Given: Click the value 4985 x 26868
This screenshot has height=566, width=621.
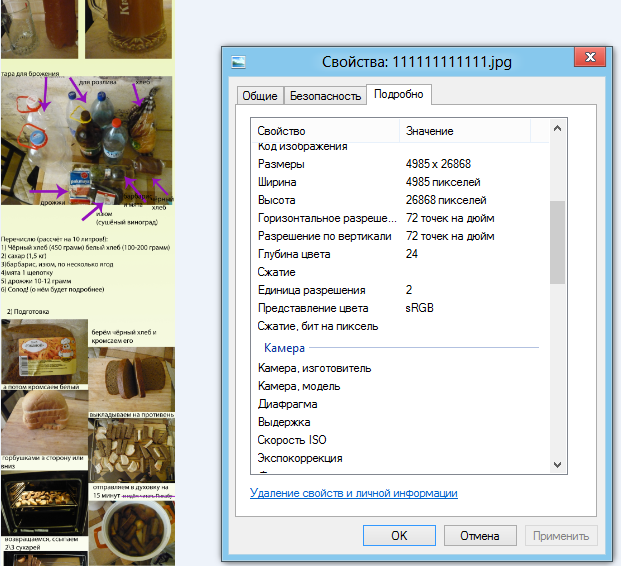Looking at the screenshot, I should pyautogui.click(x=438, y=164).
